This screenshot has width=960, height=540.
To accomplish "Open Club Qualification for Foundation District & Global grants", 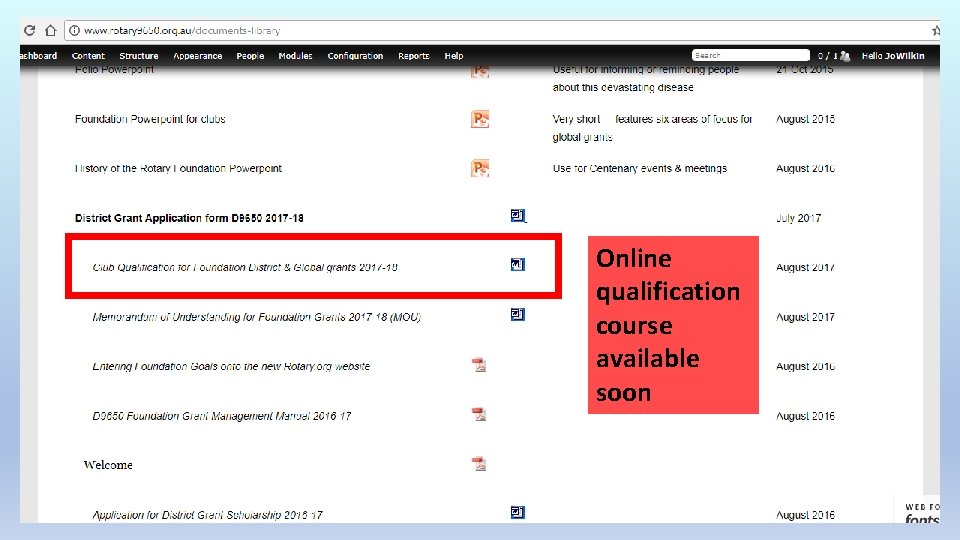I will coord(245,268).
